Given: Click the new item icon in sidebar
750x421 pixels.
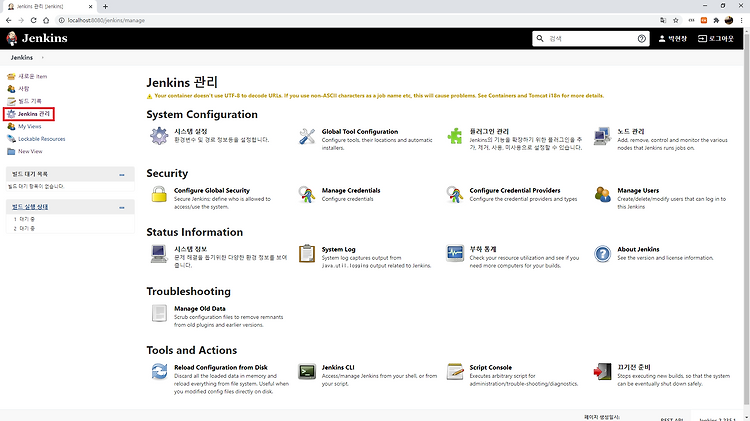Looking at the screenshot, I should (11, 77).
